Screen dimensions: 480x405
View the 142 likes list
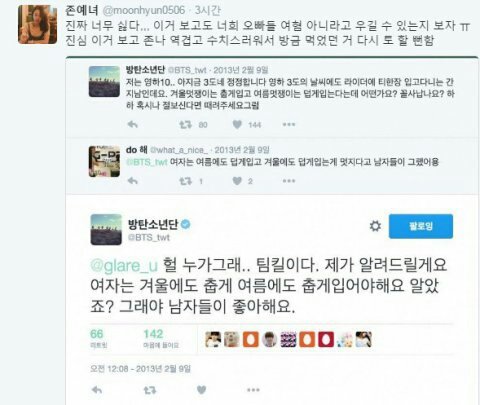(x=161, y=338)
